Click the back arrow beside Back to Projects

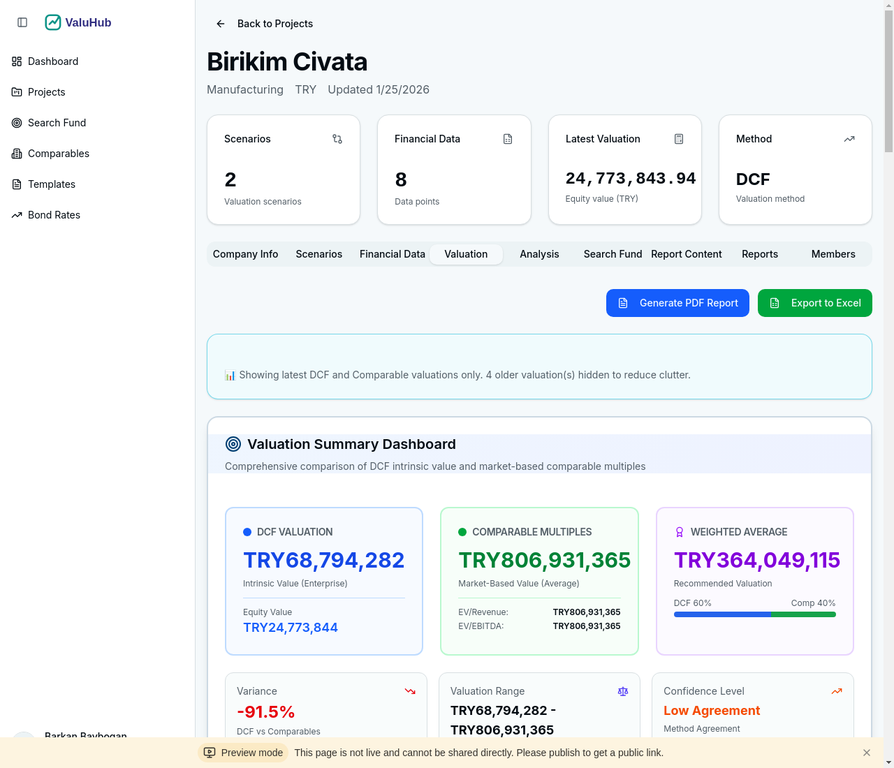click(x=220, y=23)
